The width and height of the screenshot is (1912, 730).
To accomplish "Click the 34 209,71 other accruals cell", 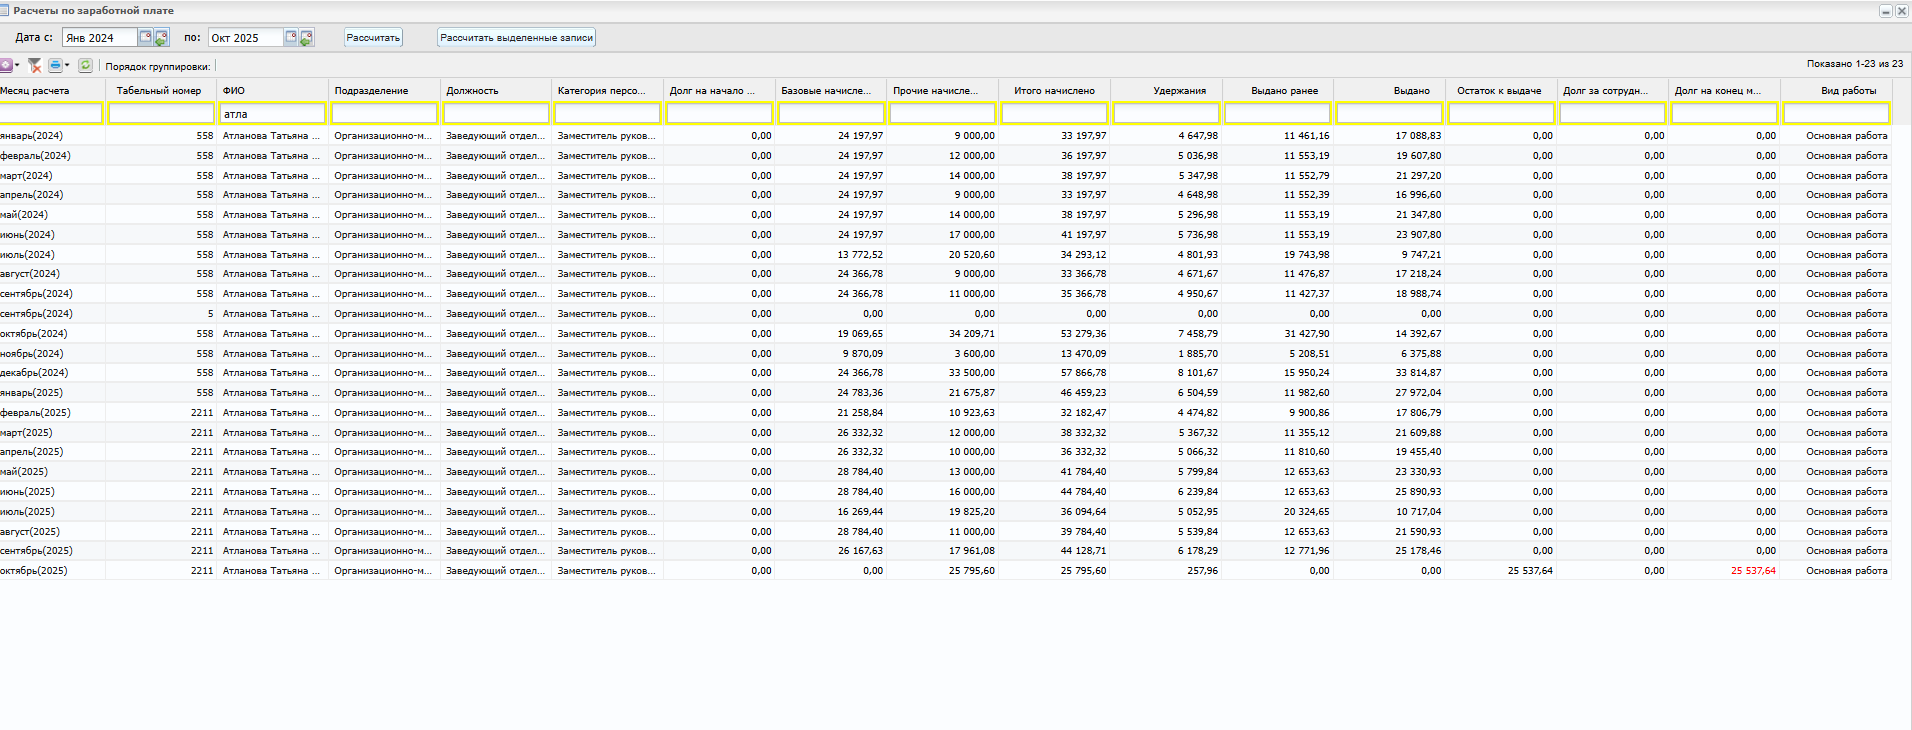I will 971,334.
